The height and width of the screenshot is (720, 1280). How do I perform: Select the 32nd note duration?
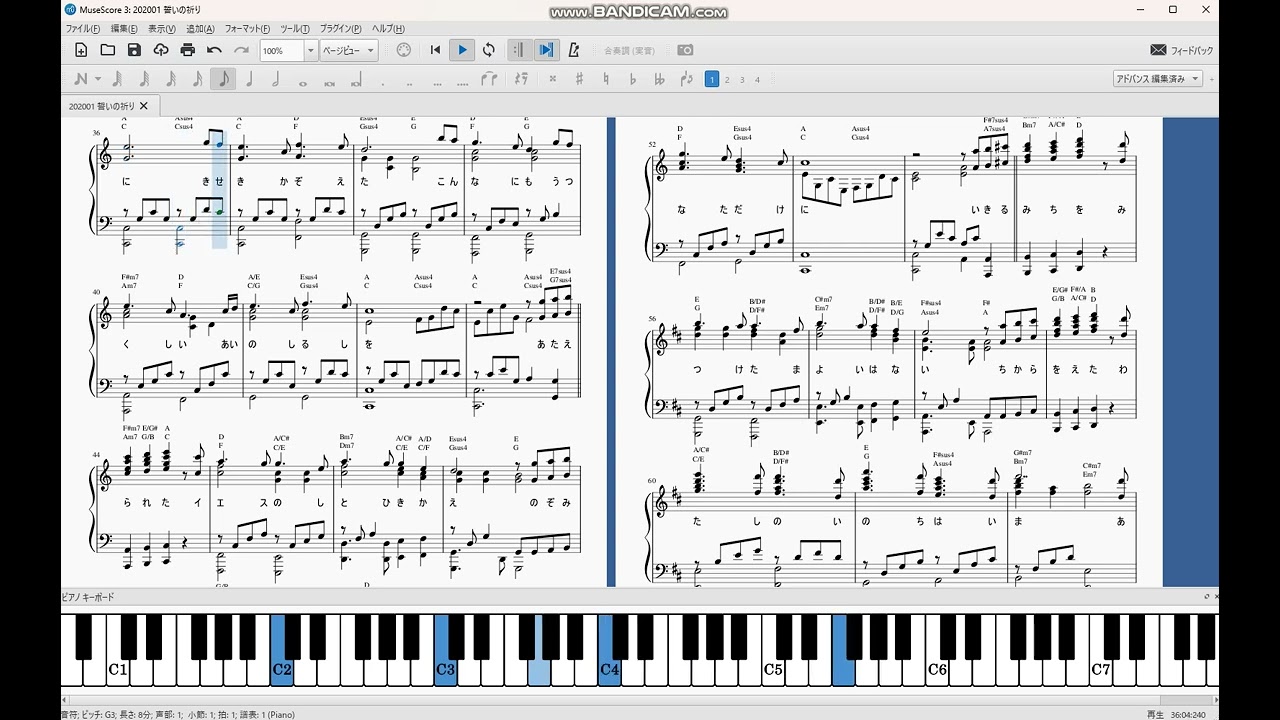[x=171, y=79]
